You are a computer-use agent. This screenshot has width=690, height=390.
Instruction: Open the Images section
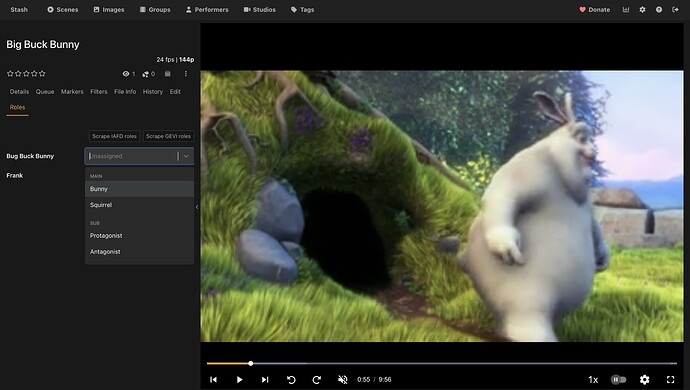click(109, 10)
